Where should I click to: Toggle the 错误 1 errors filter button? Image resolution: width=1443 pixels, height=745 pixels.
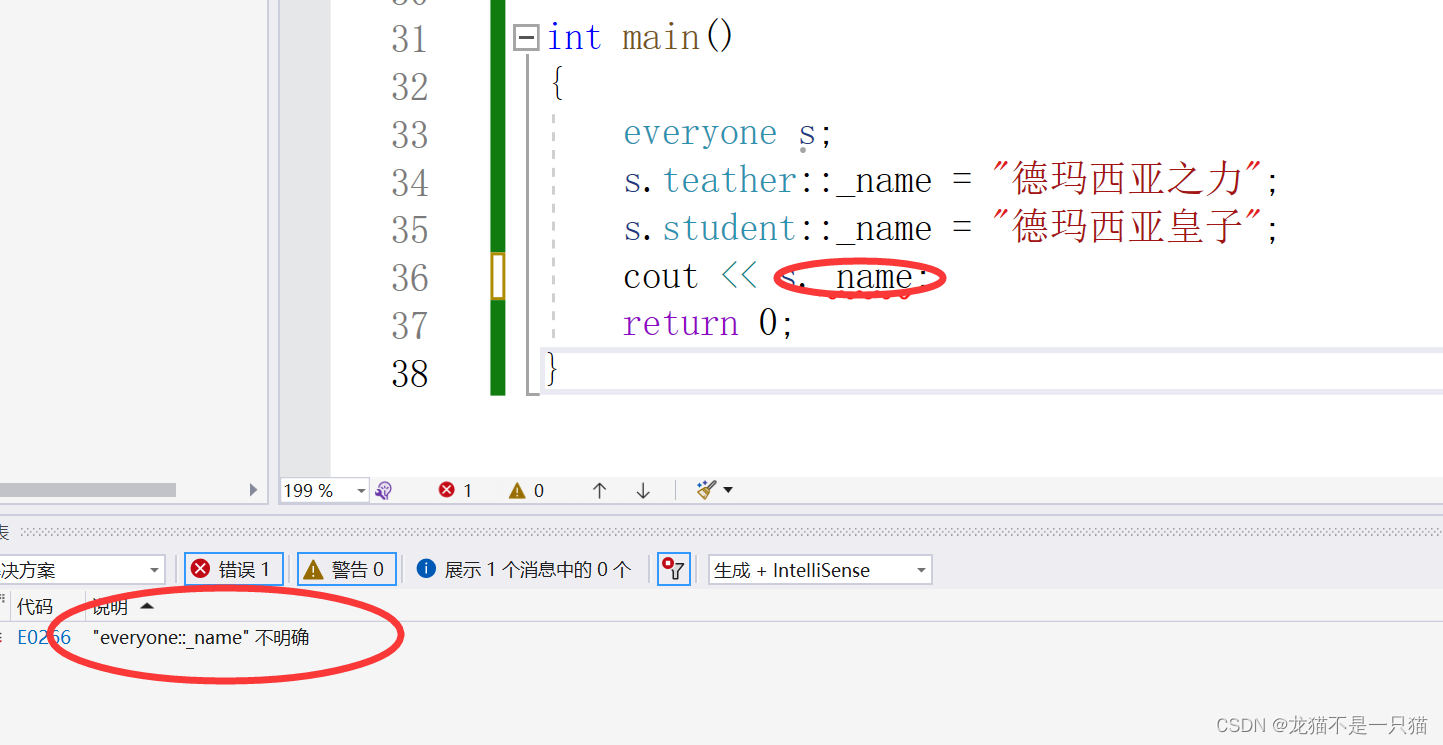click(234, 570)
